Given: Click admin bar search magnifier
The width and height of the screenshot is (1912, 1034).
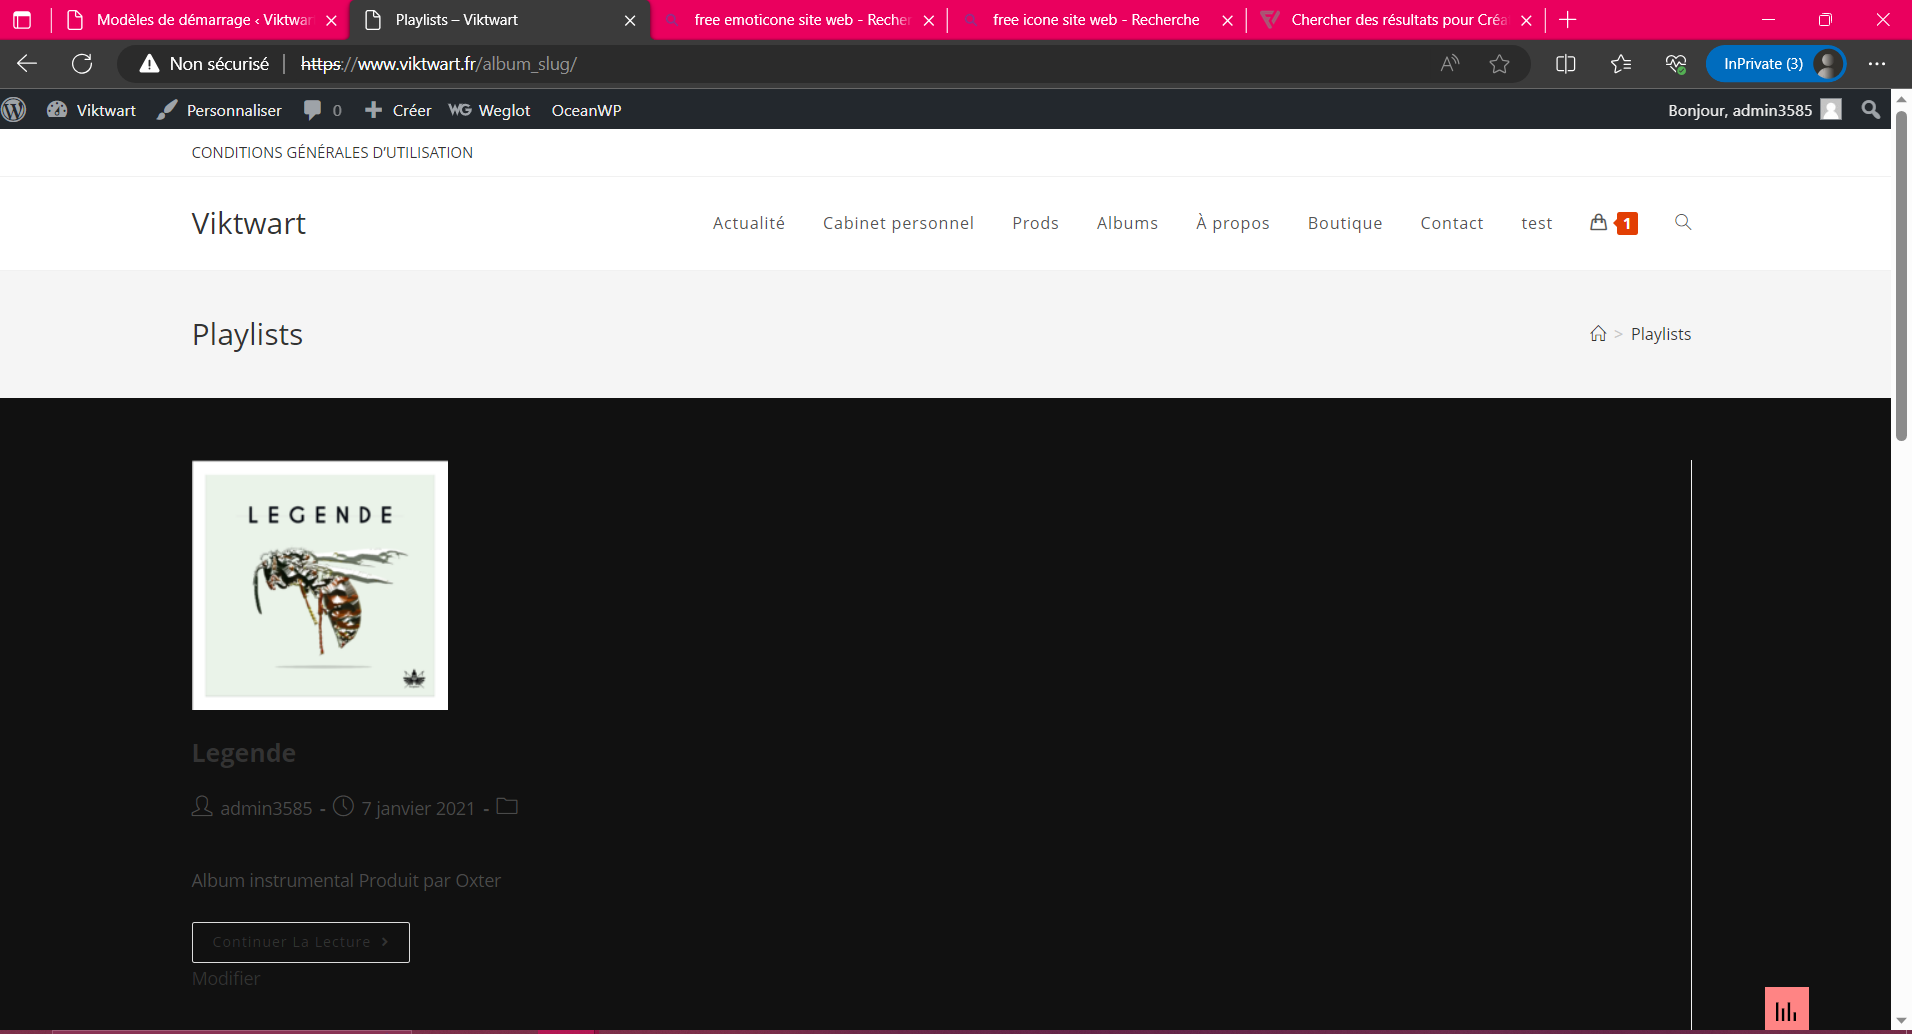Looking at the screenshot, I should coord(1871,110).
